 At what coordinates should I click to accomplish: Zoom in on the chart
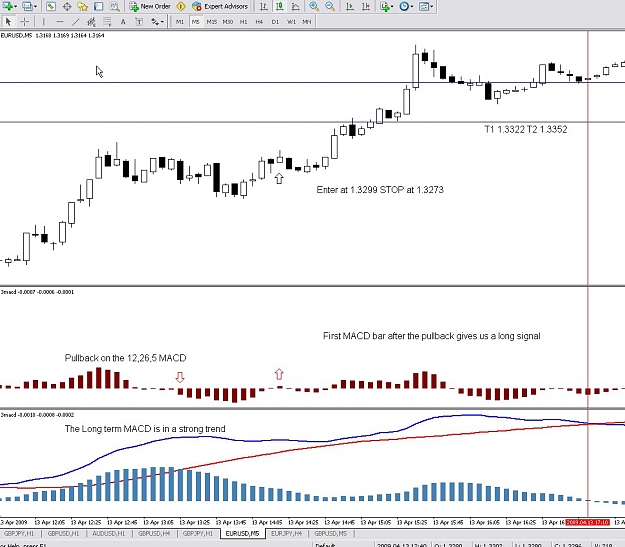tap(314, 6)
